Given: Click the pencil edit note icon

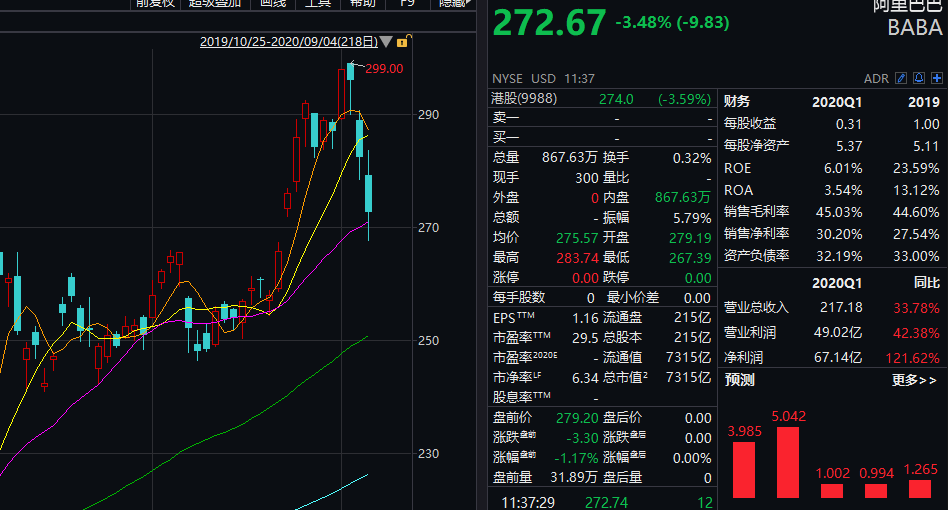Looking at the screenshot, I should tap(901, 78).
